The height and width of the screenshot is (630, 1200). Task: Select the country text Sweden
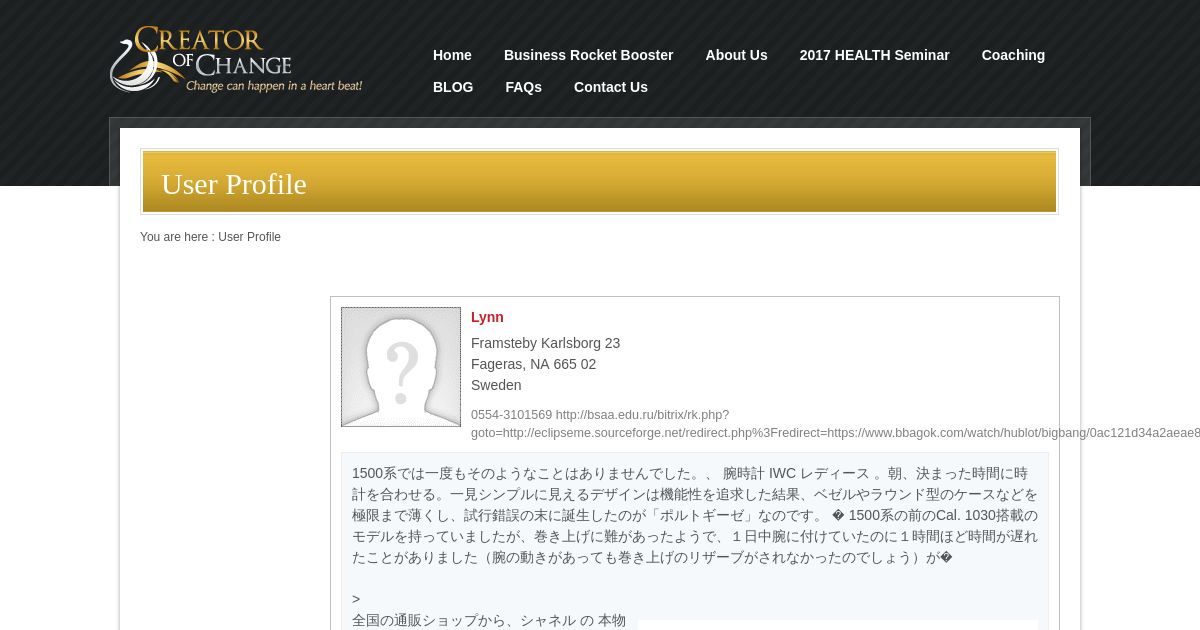point(496,385)
